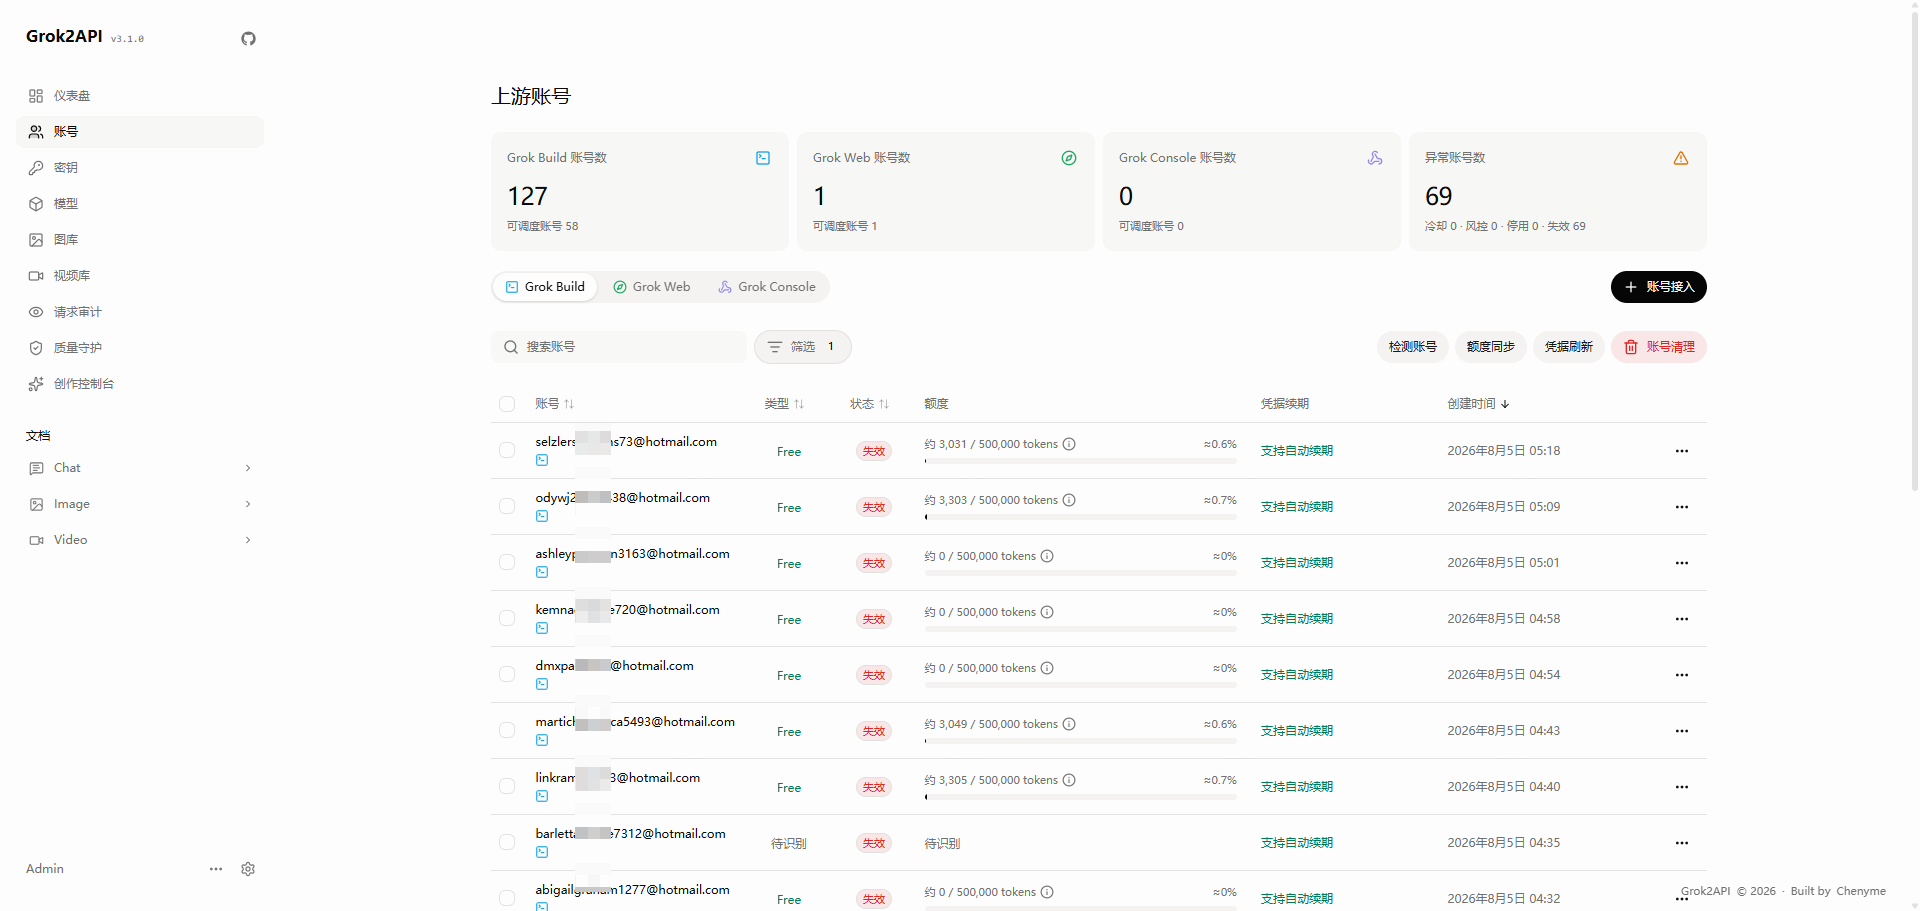This screenshot has height=911, width=1920.
Task: Click the Video document icon
Action: point(36,540)
